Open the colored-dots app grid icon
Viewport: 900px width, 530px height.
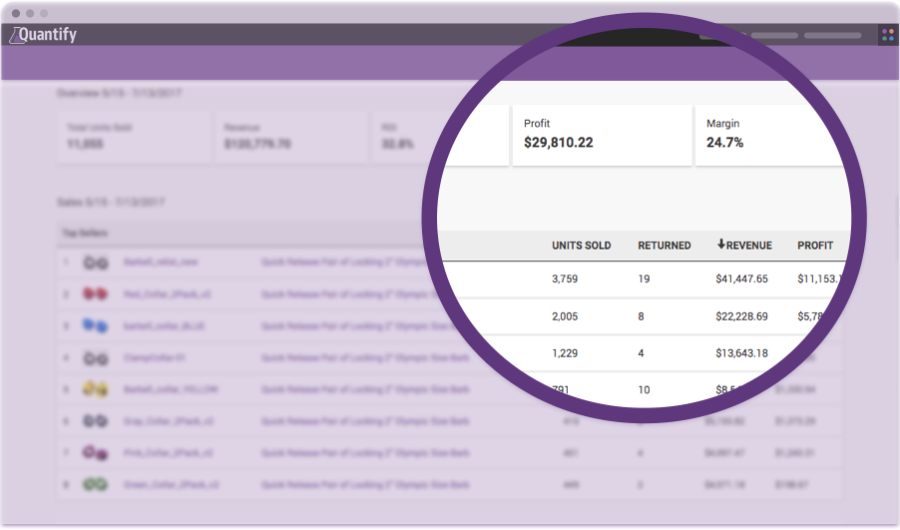click(x=887, y=35)
